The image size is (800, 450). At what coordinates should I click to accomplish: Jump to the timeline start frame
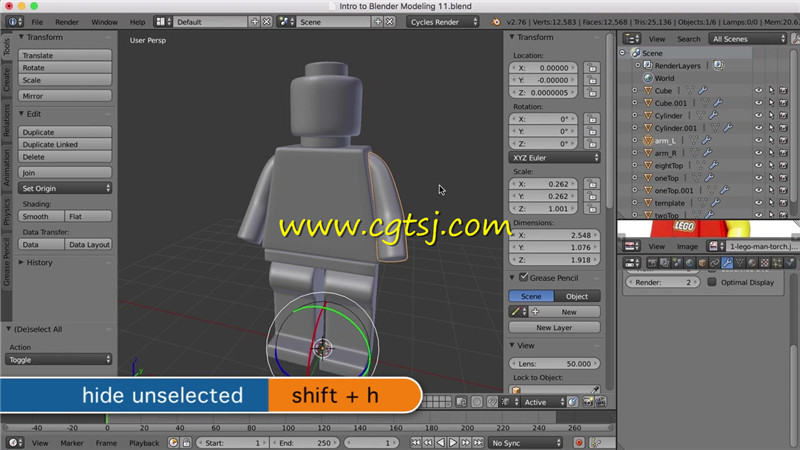click(416, 442)
